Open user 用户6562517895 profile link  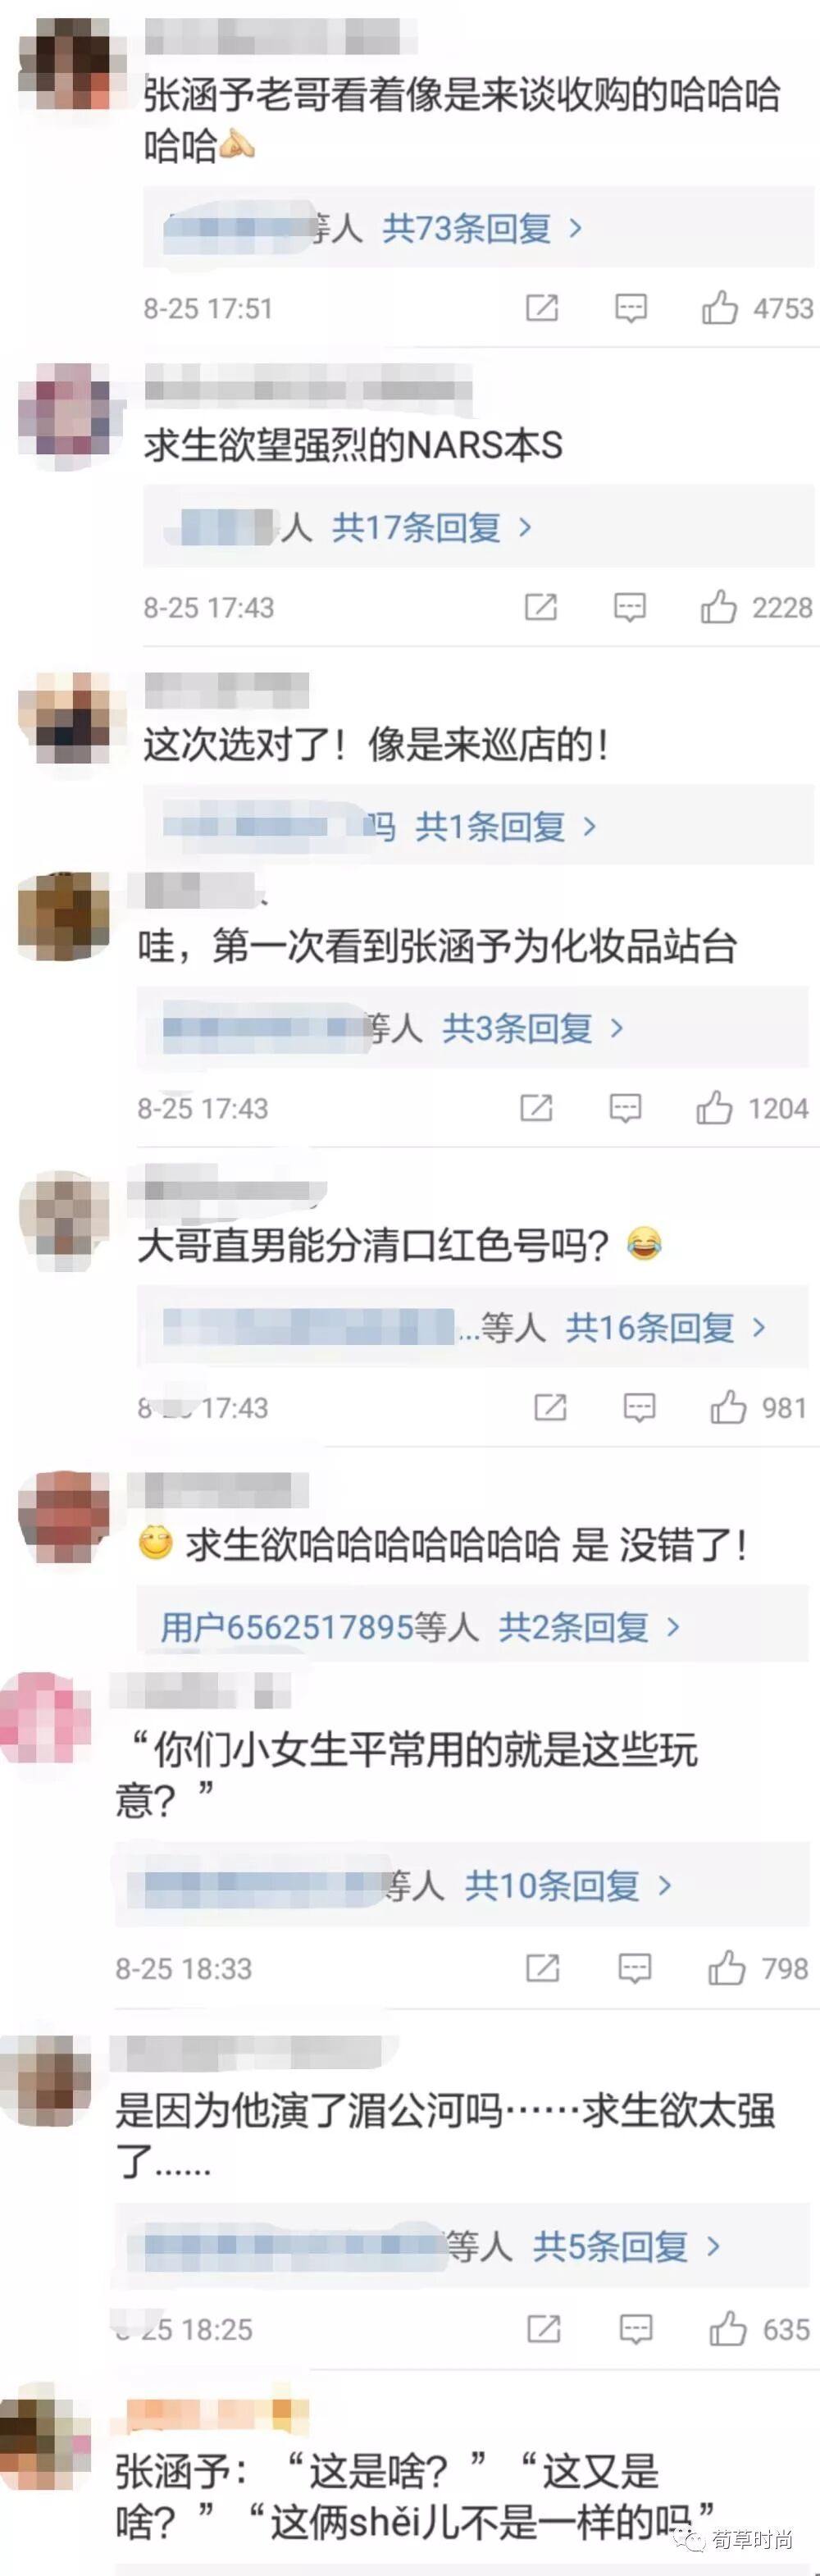(x=287, y=1627)
